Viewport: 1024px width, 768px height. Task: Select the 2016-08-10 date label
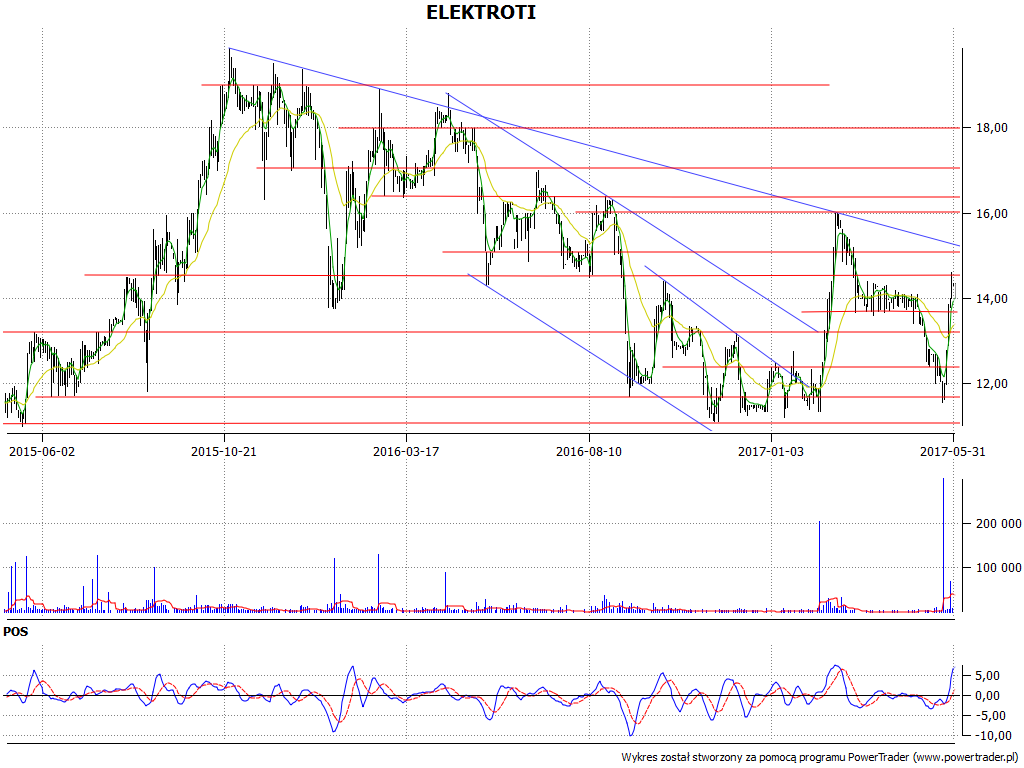pyautogui.click(x=588, y=452)
